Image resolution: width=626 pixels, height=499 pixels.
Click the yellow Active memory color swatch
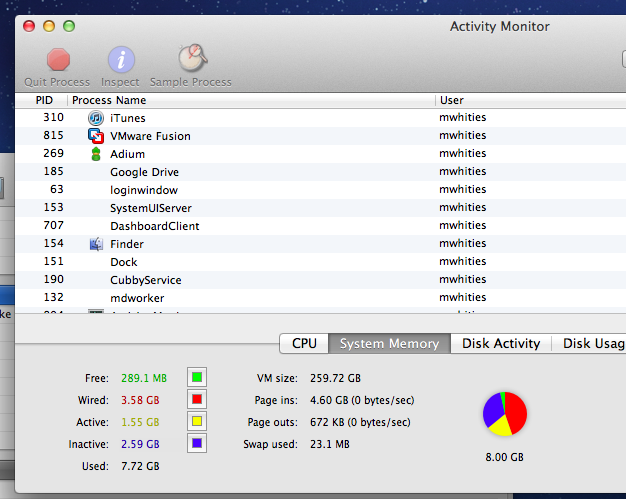click(x=197, y=421)
